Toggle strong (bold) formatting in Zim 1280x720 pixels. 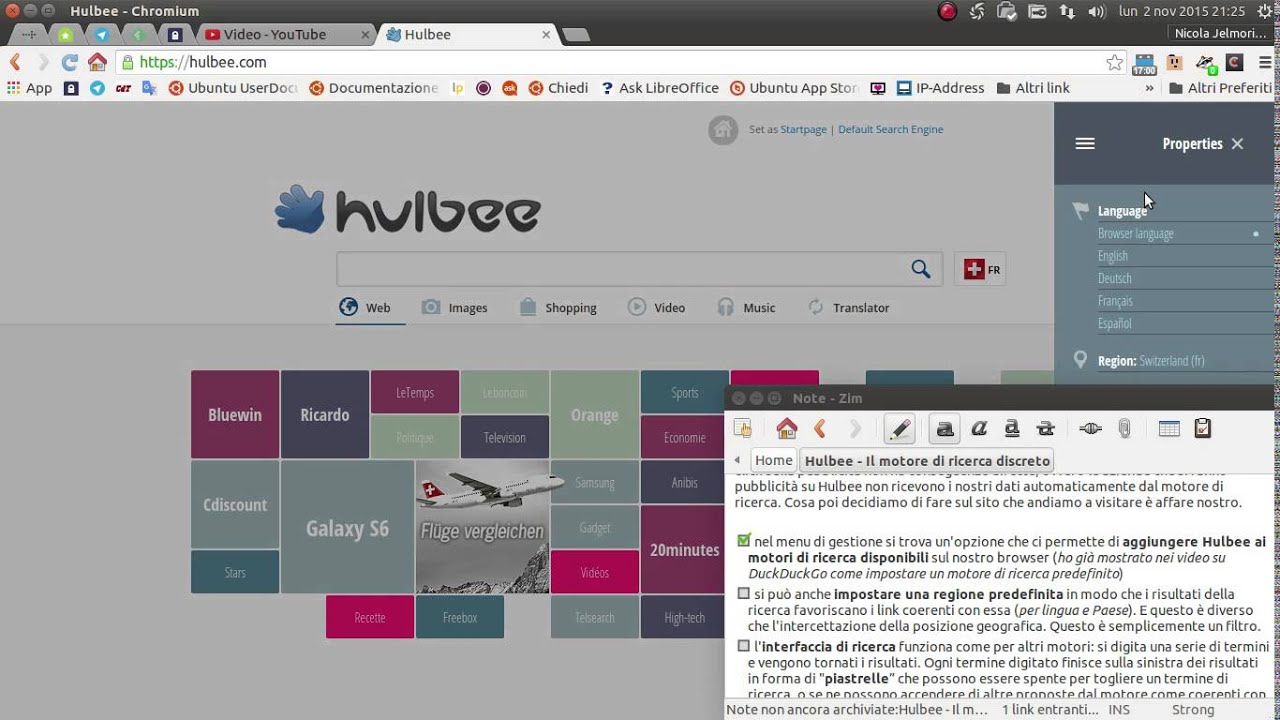(945, 429)
